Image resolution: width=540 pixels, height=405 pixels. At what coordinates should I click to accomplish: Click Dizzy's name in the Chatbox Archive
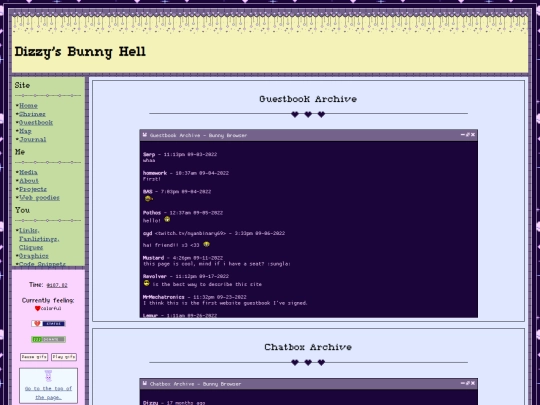[x=150, y=403]
